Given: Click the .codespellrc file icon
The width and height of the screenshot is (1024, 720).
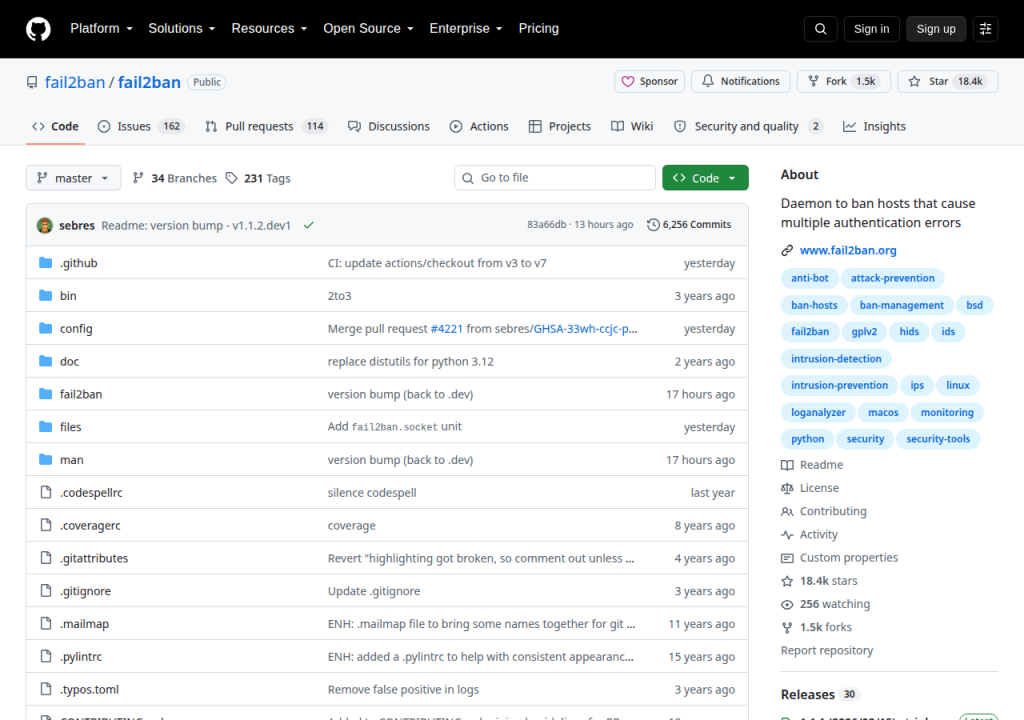Looking at the screenshot, I should coord(46,492).
